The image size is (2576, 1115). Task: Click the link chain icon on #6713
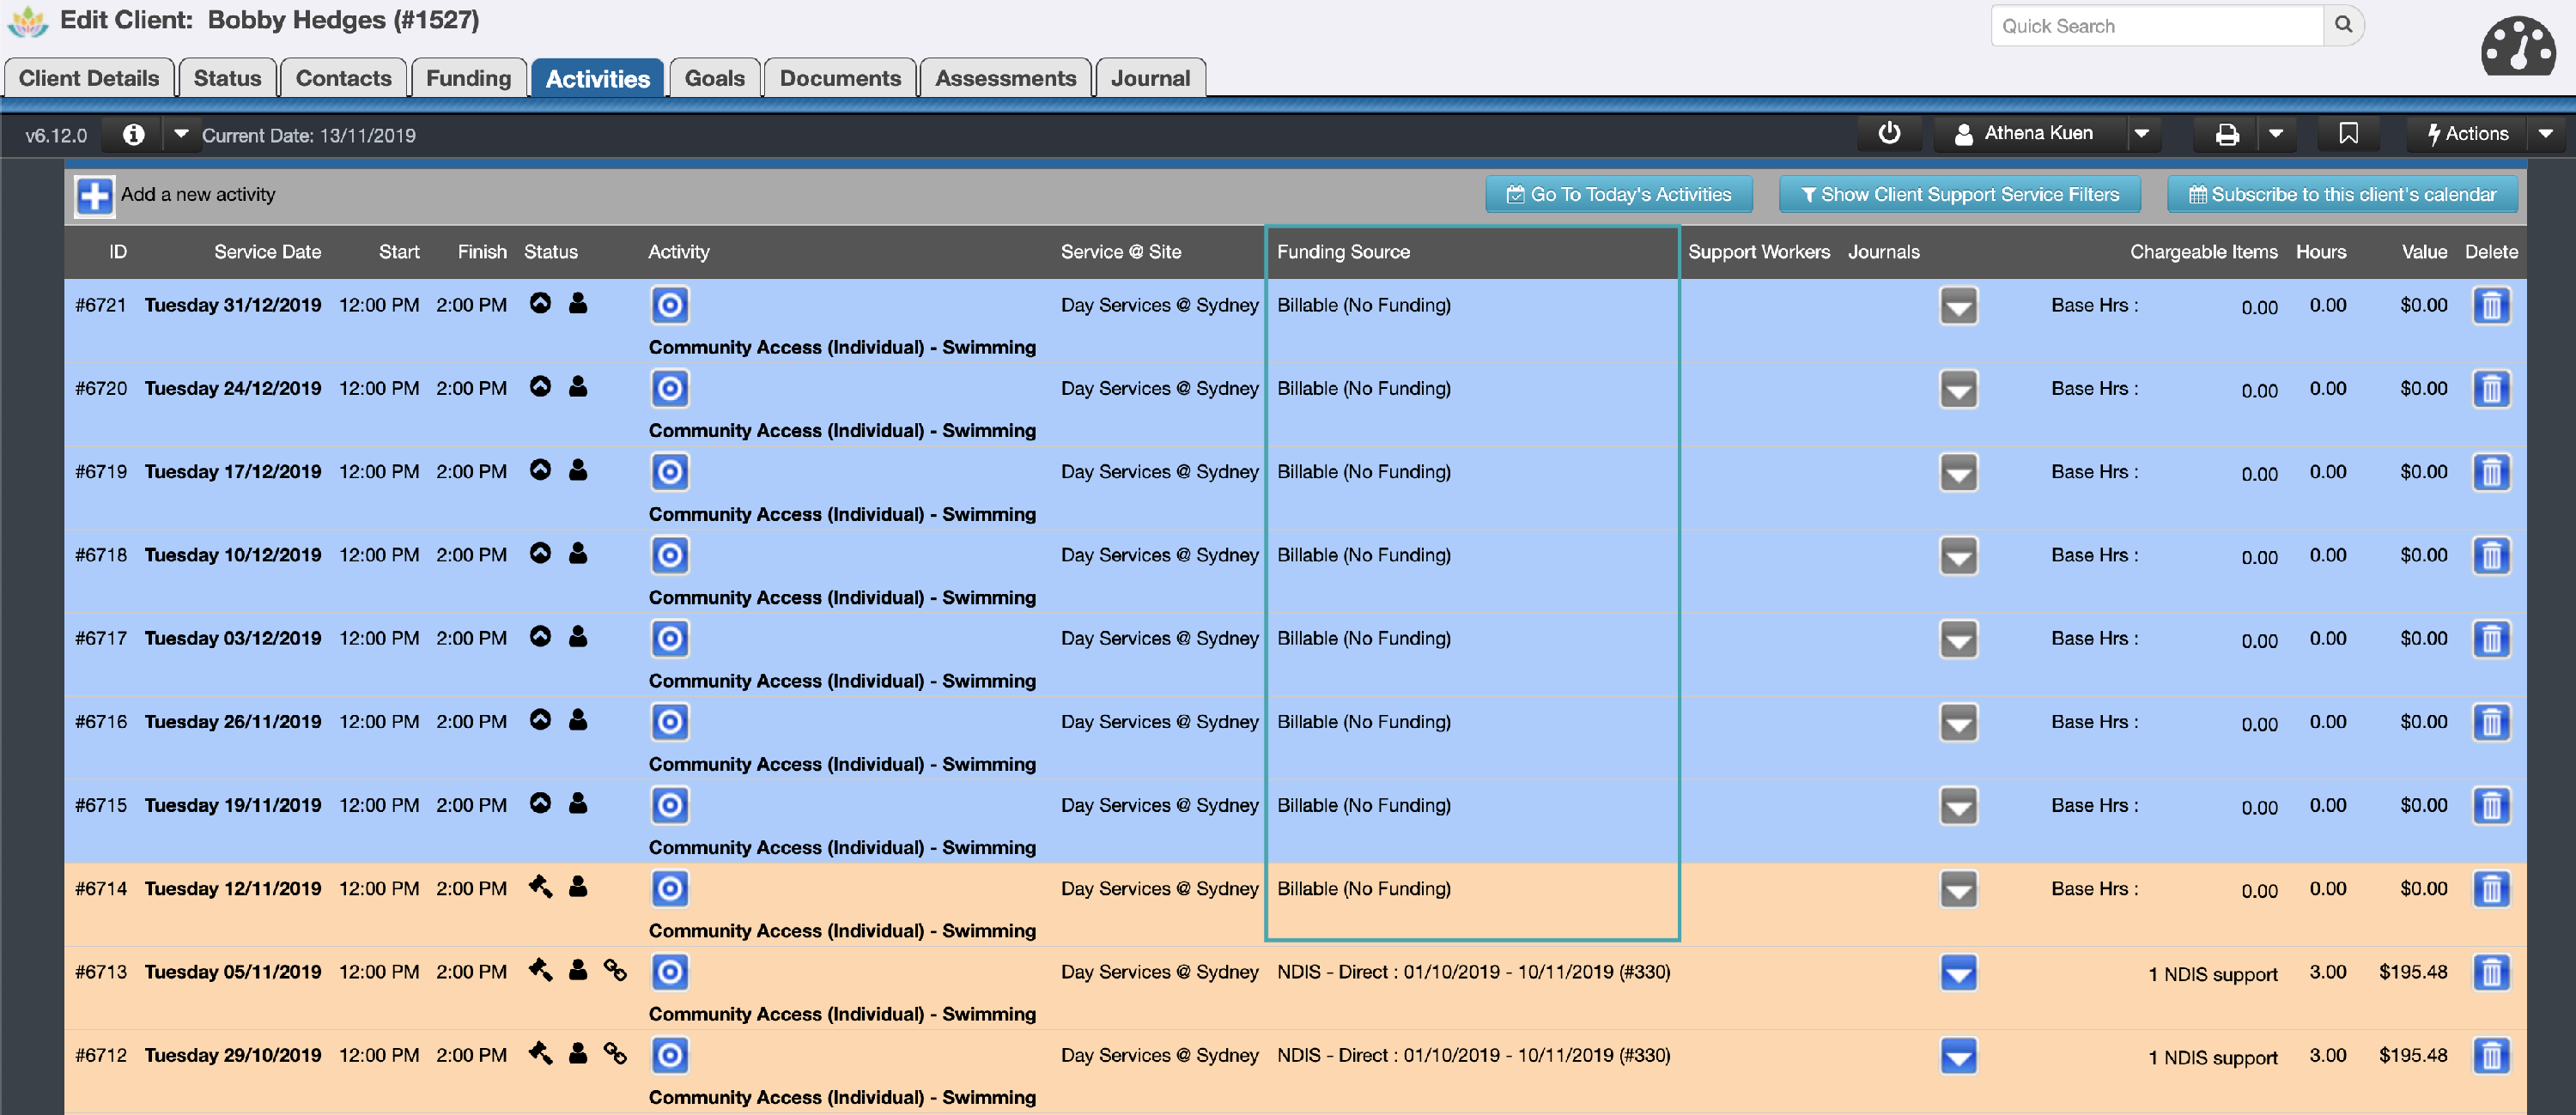pyautogui.click(x=615, y=971)
